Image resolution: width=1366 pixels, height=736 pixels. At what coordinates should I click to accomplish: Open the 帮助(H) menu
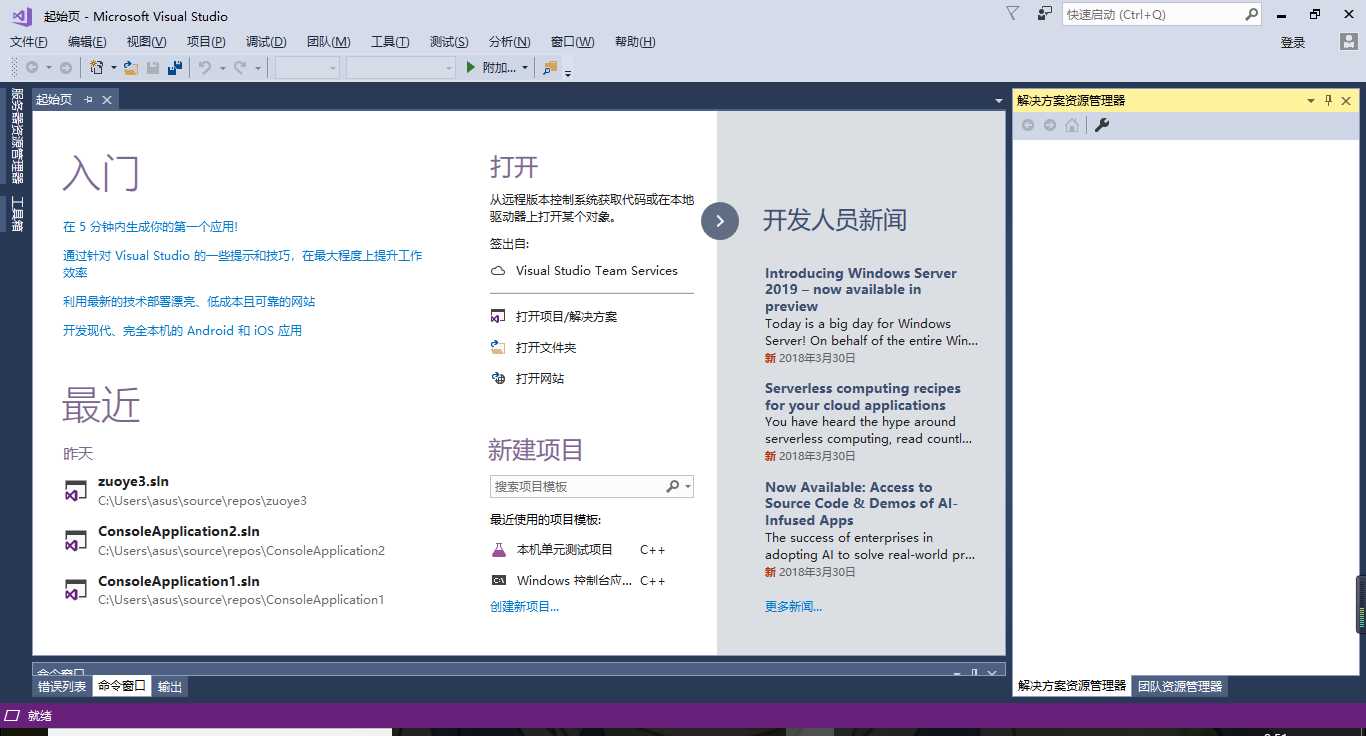tap(635, 41)
